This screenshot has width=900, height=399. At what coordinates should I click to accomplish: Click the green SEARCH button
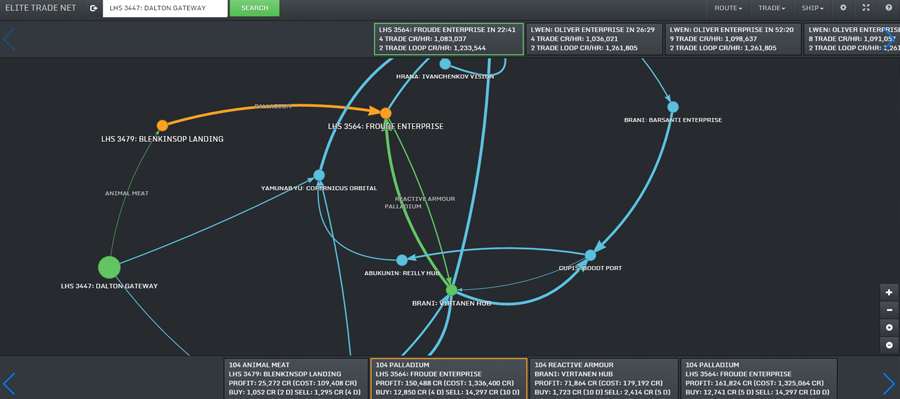(x=254, y=8)
